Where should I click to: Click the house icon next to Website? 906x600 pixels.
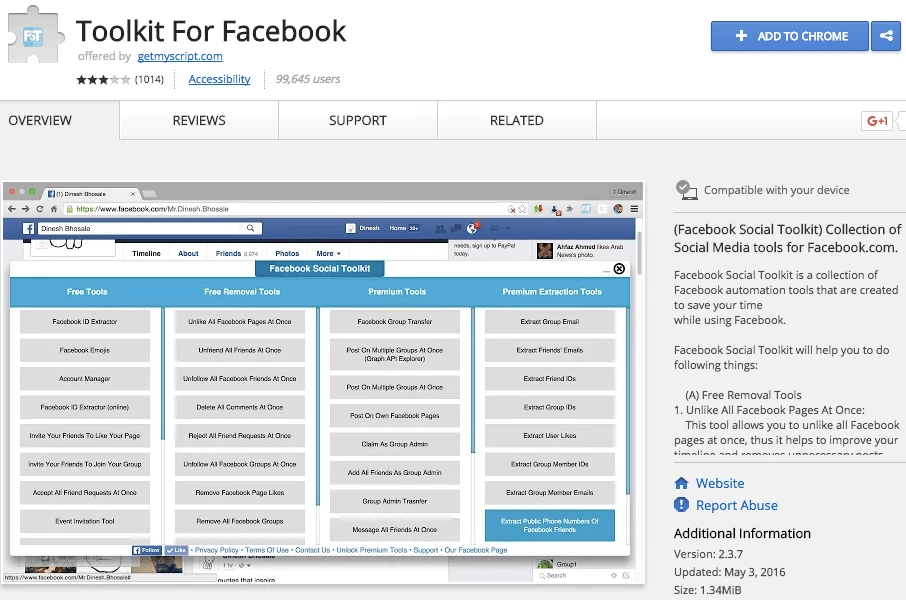pos(682,483)
